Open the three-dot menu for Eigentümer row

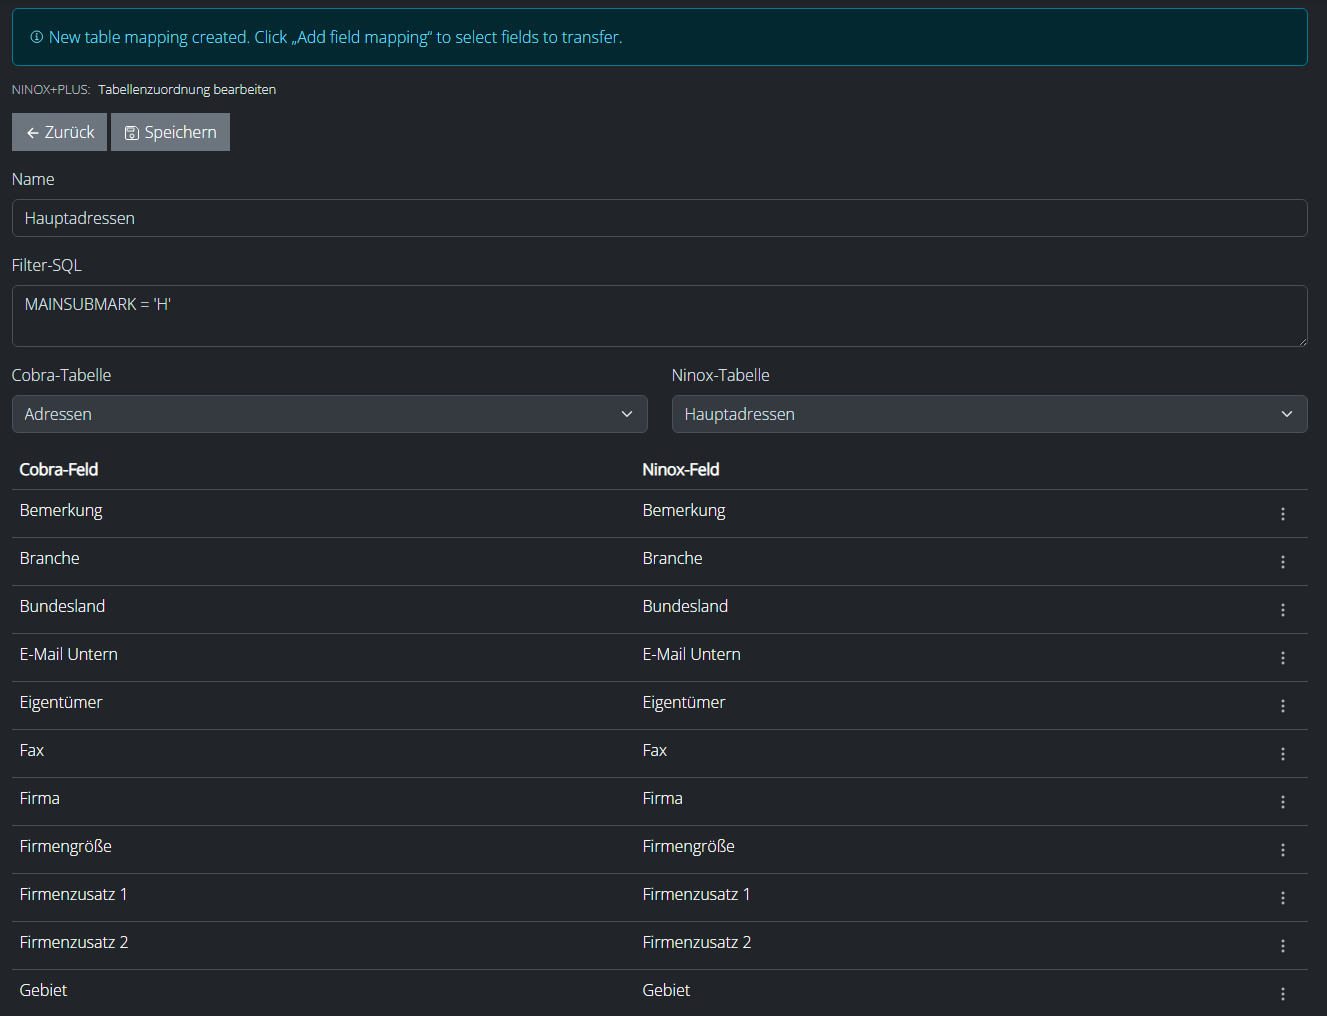1283,706
